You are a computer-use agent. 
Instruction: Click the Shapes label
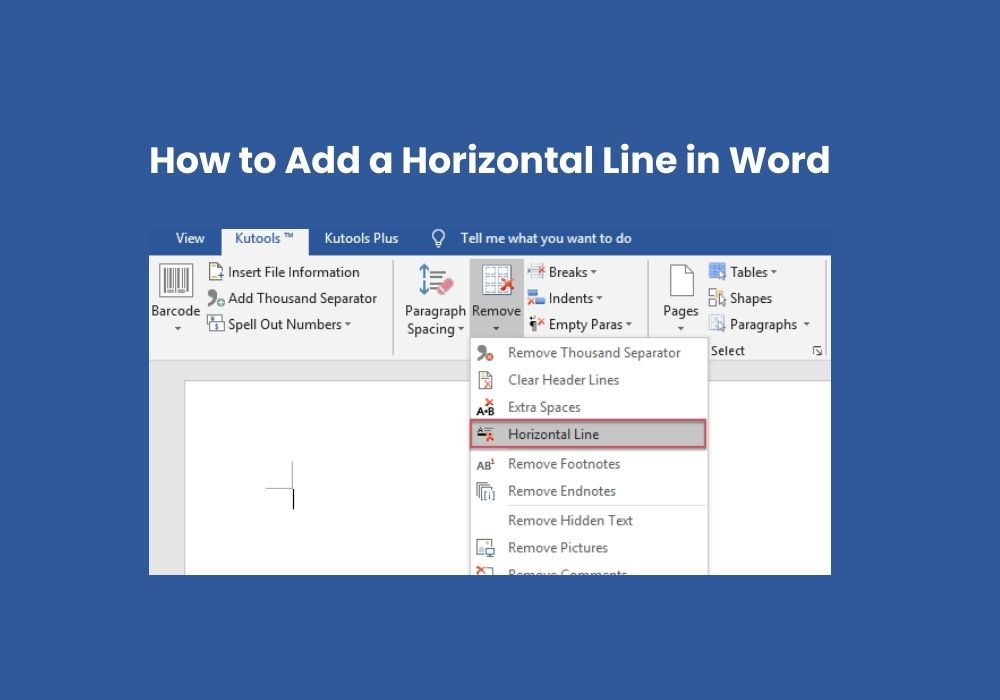click(x=751, y=298)
